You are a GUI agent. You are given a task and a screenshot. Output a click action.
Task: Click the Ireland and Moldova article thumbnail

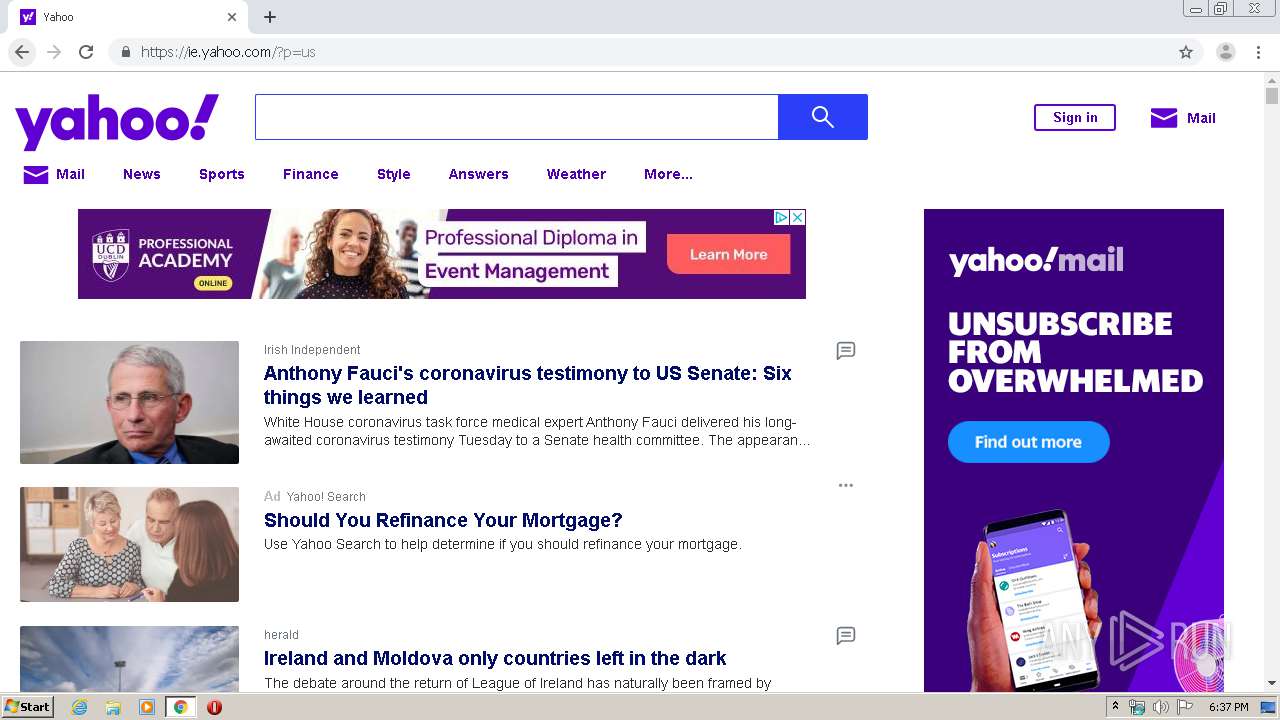[x=129, y=659]
